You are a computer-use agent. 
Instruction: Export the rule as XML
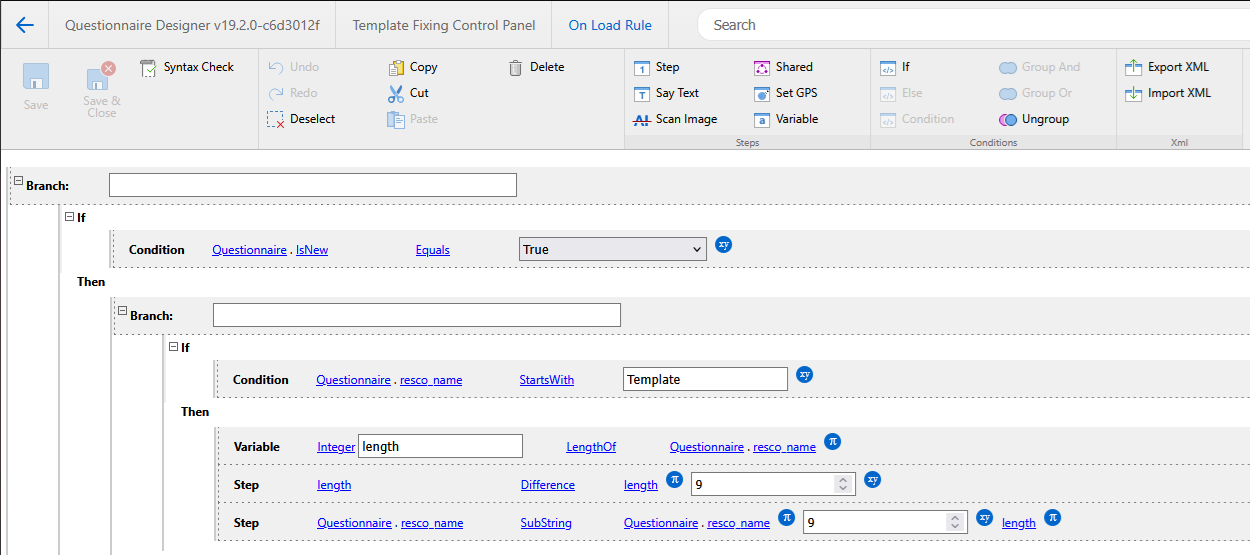[x=1167, y=67]
